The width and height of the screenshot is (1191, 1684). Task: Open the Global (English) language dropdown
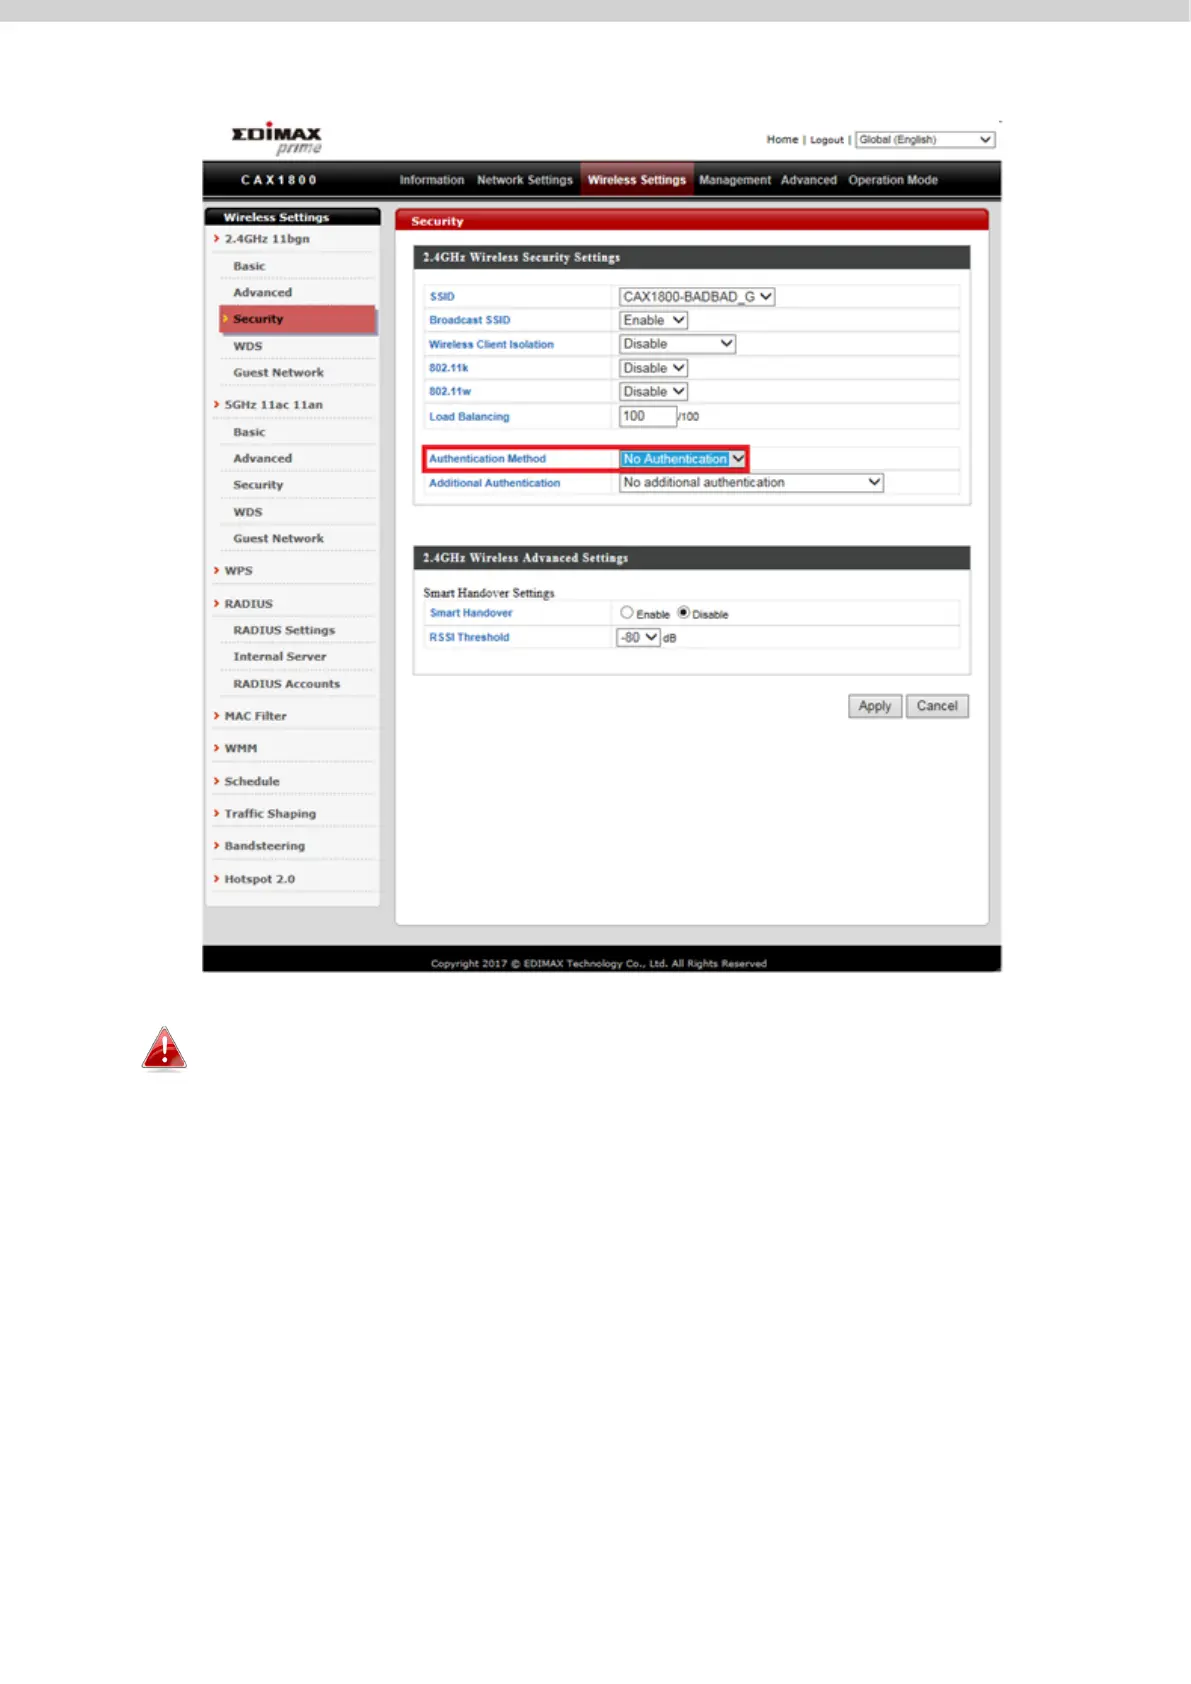click(925, 140)
